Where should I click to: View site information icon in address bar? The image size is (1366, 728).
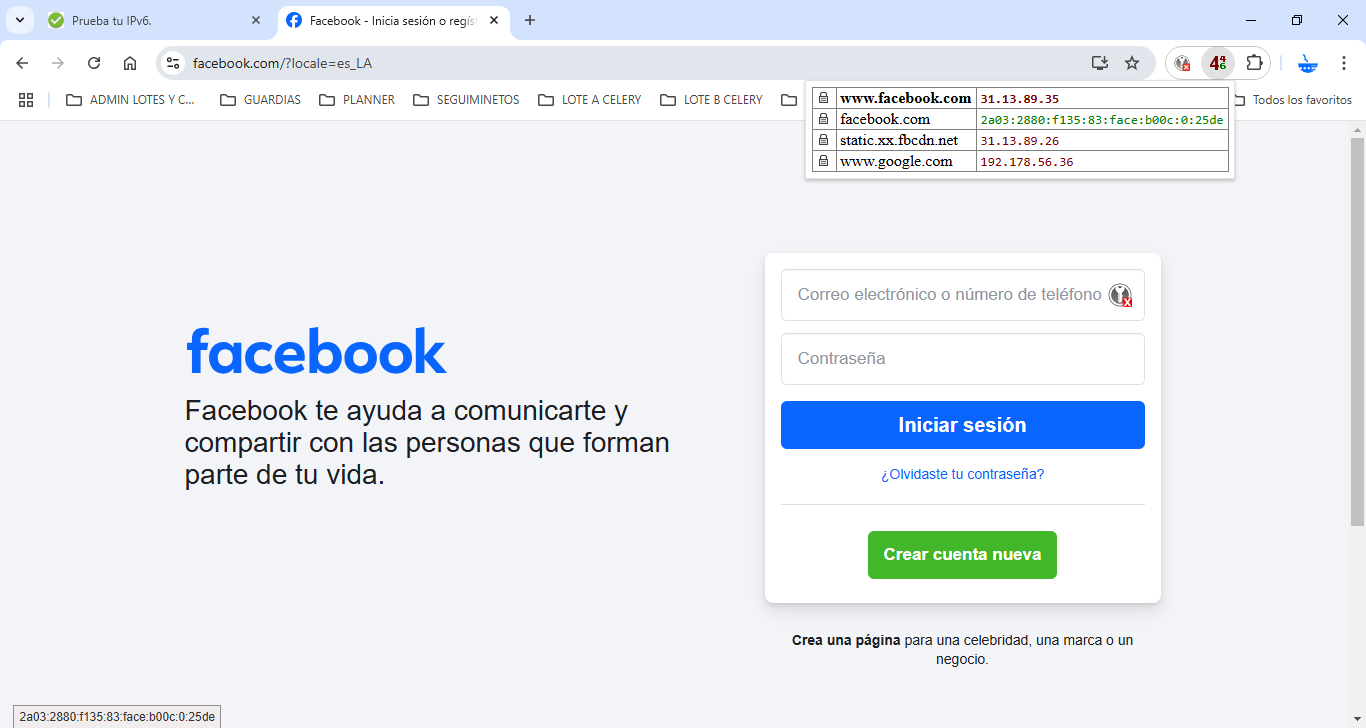[x=173, y=63]
